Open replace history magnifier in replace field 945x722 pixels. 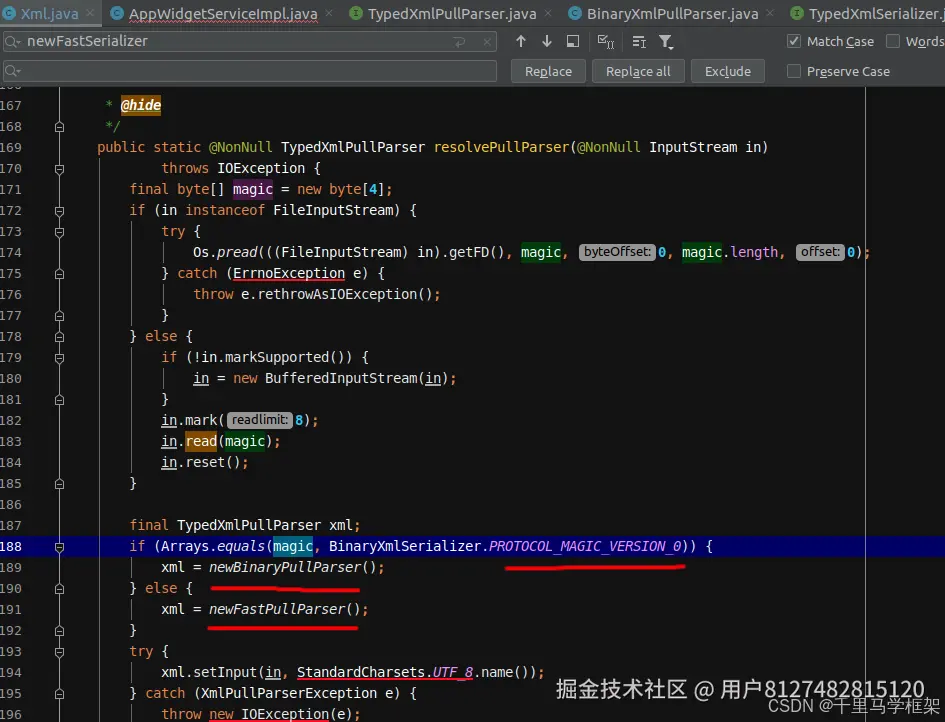tap(12, 71)
